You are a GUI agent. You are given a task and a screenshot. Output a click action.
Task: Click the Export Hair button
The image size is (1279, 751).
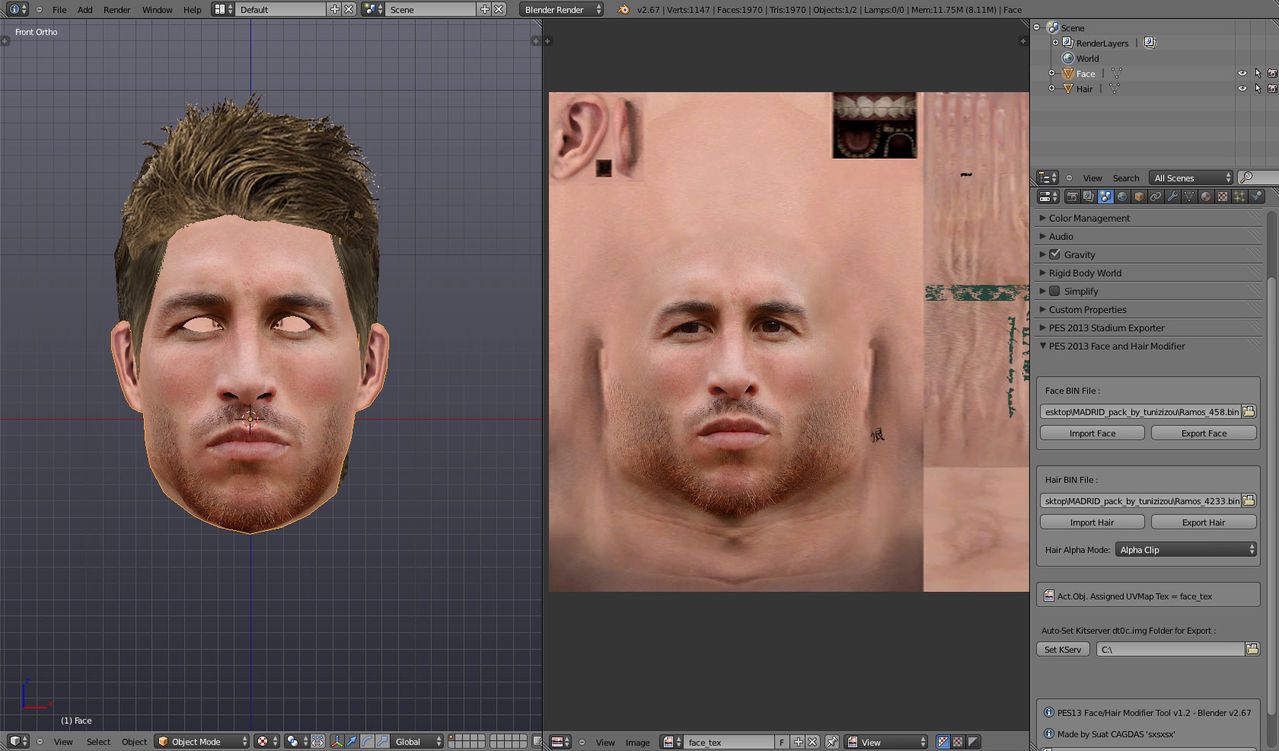[x=1203, y=523]
